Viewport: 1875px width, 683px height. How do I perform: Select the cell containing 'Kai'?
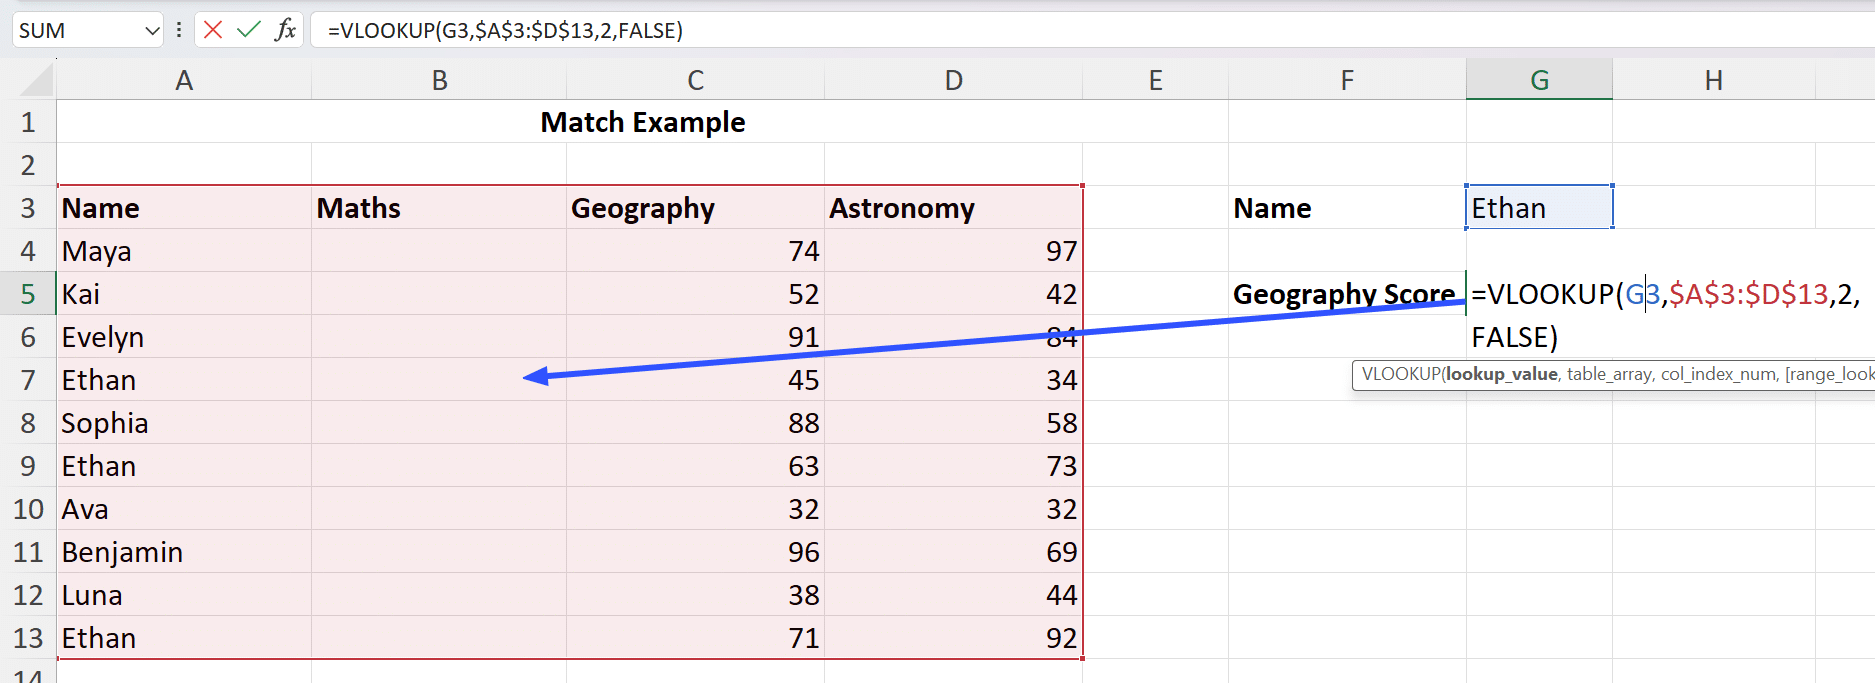click(184, 294)
